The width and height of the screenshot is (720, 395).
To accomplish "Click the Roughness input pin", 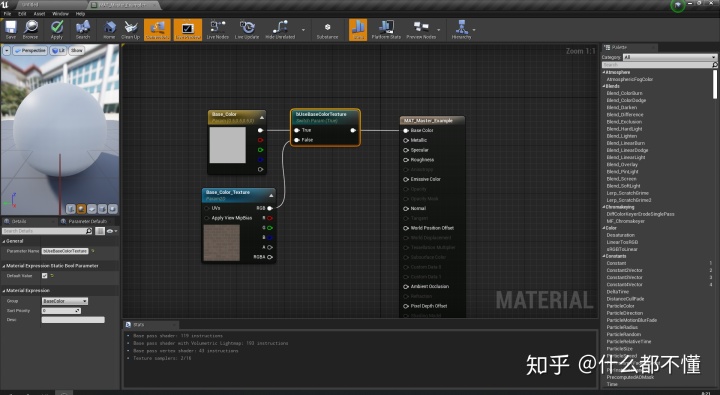I will (406, 160).
